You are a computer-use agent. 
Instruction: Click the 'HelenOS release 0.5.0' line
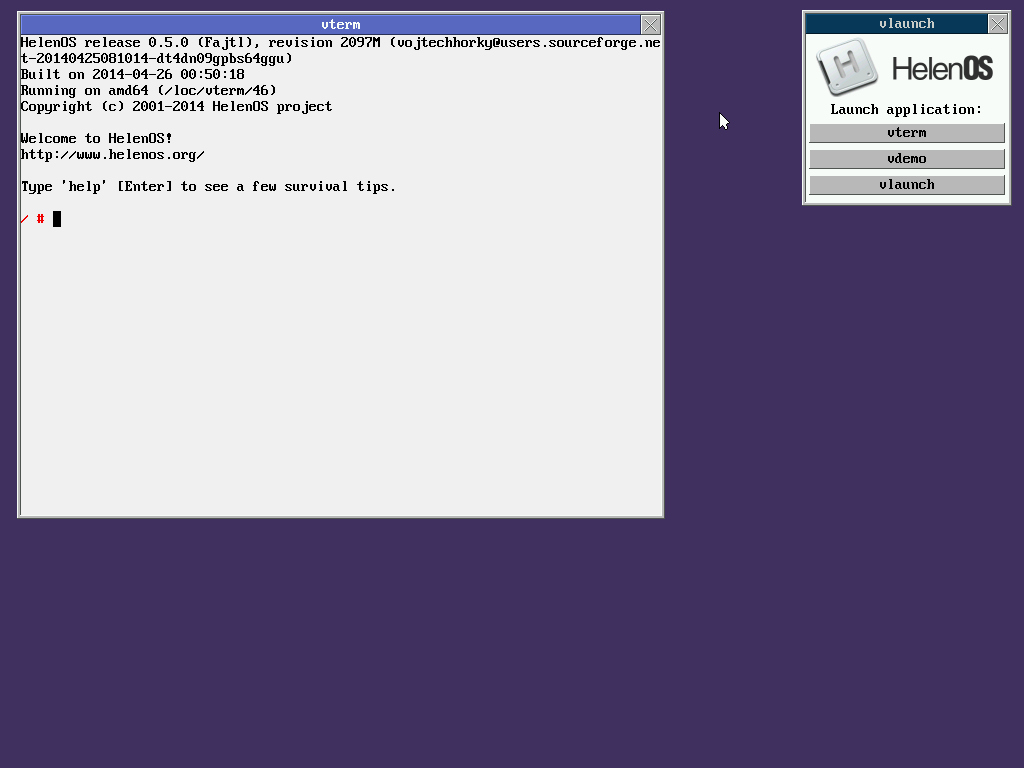click(x=340, y=50)
